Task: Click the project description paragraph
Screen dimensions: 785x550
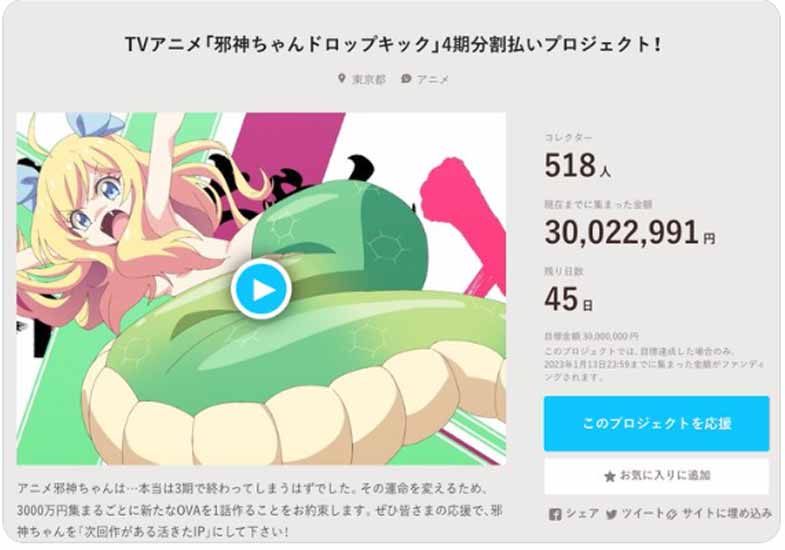Action: [260, 509]
